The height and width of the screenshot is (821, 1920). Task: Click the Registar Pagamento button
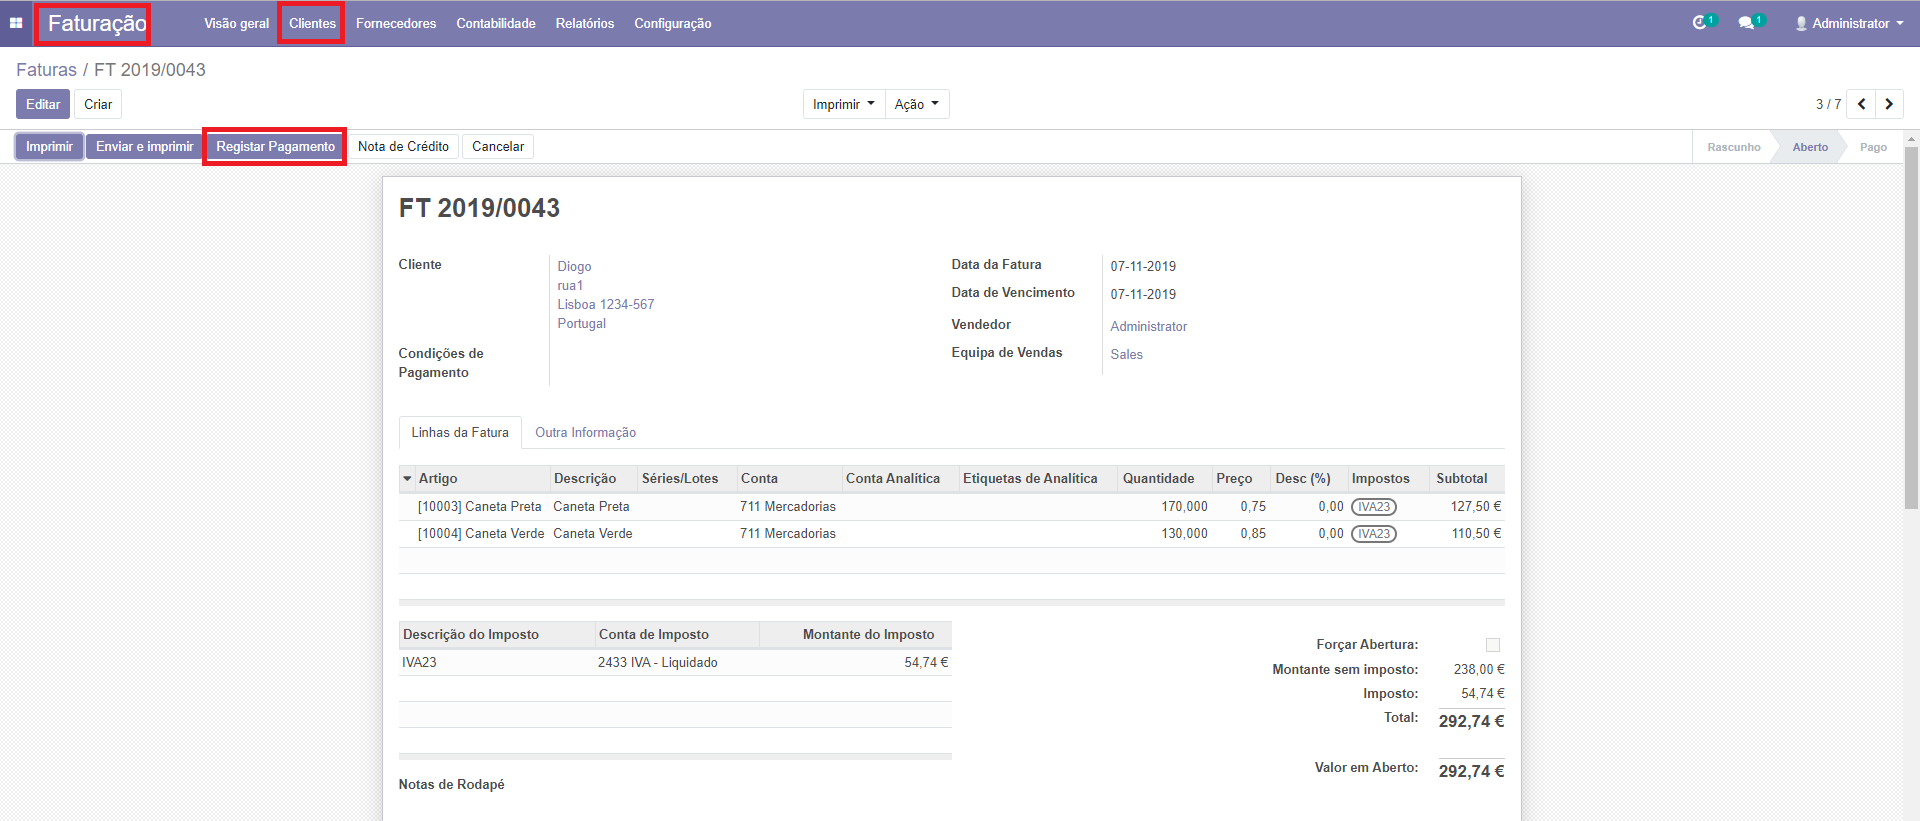pos(275,147)
